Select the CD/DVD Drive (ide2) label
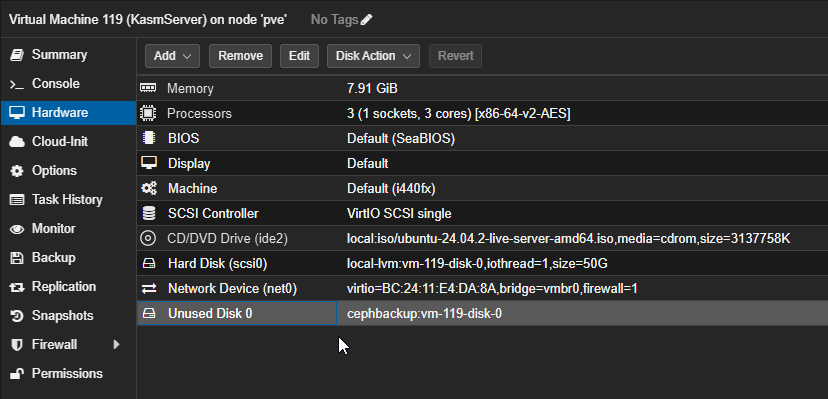This screenshot has width=828, height=399. pyautogui.click(x=228, y=239)
